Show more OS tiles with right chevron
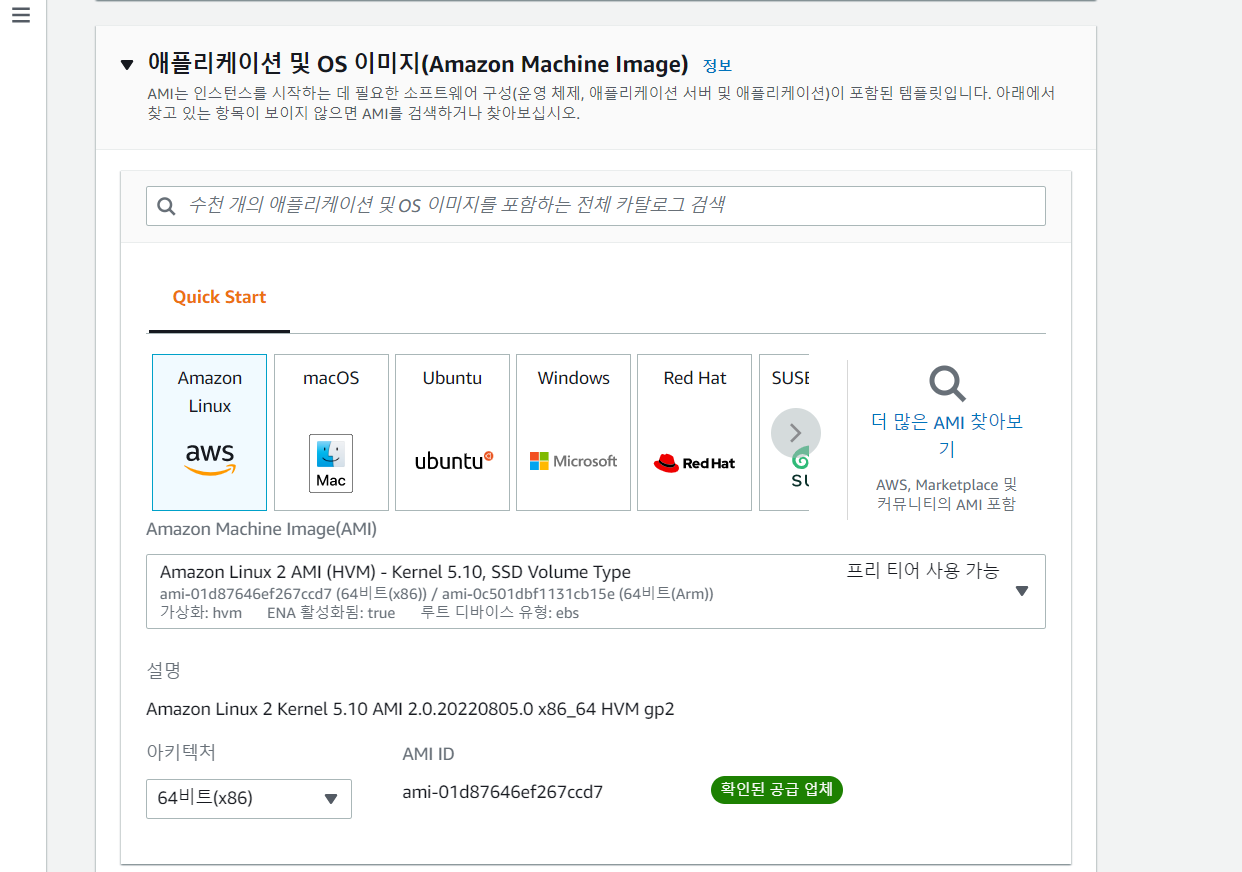 click(x=796, y=433)
